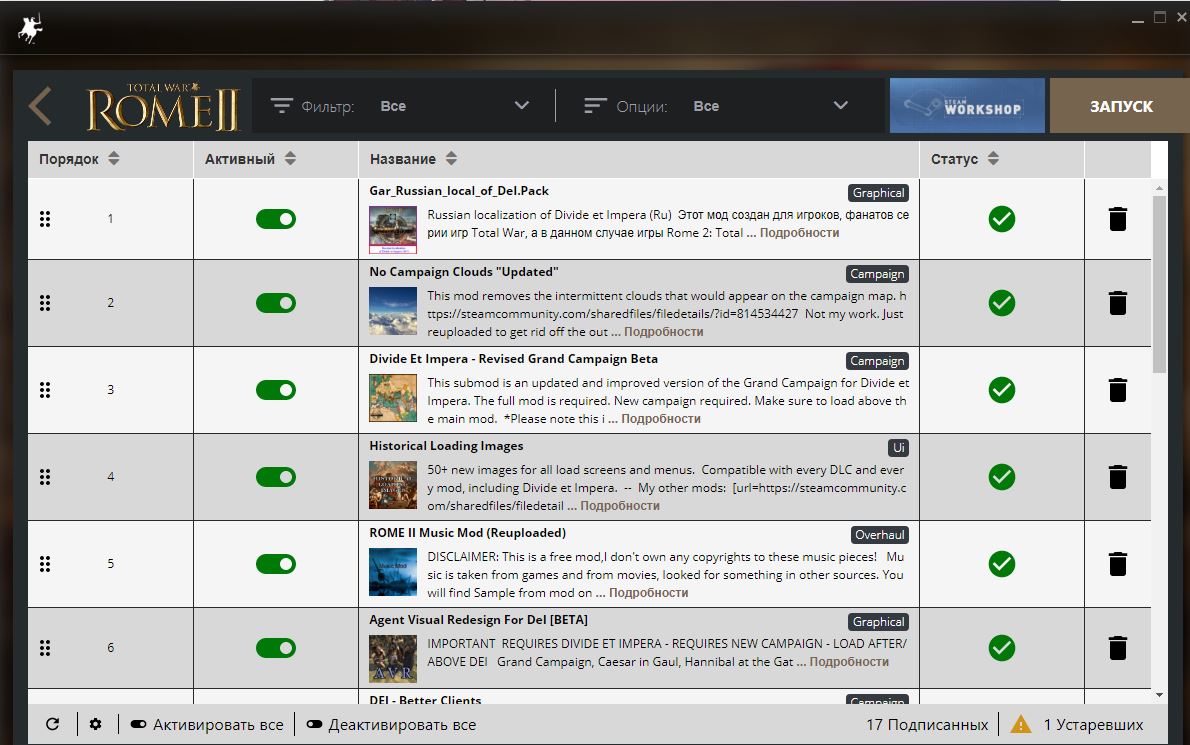Disable the Gar_Russian_local_of_Del.Pack mod toggle
This screenshot has width=1190, height=745.
tap(275, 219)
